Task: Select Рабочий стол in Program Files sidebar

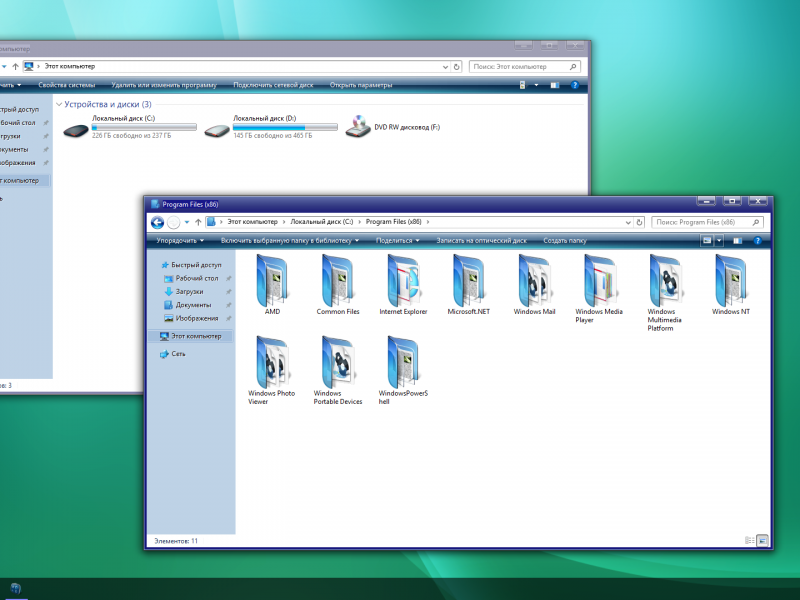Action: pyautogui.click(x=191, y=279)
